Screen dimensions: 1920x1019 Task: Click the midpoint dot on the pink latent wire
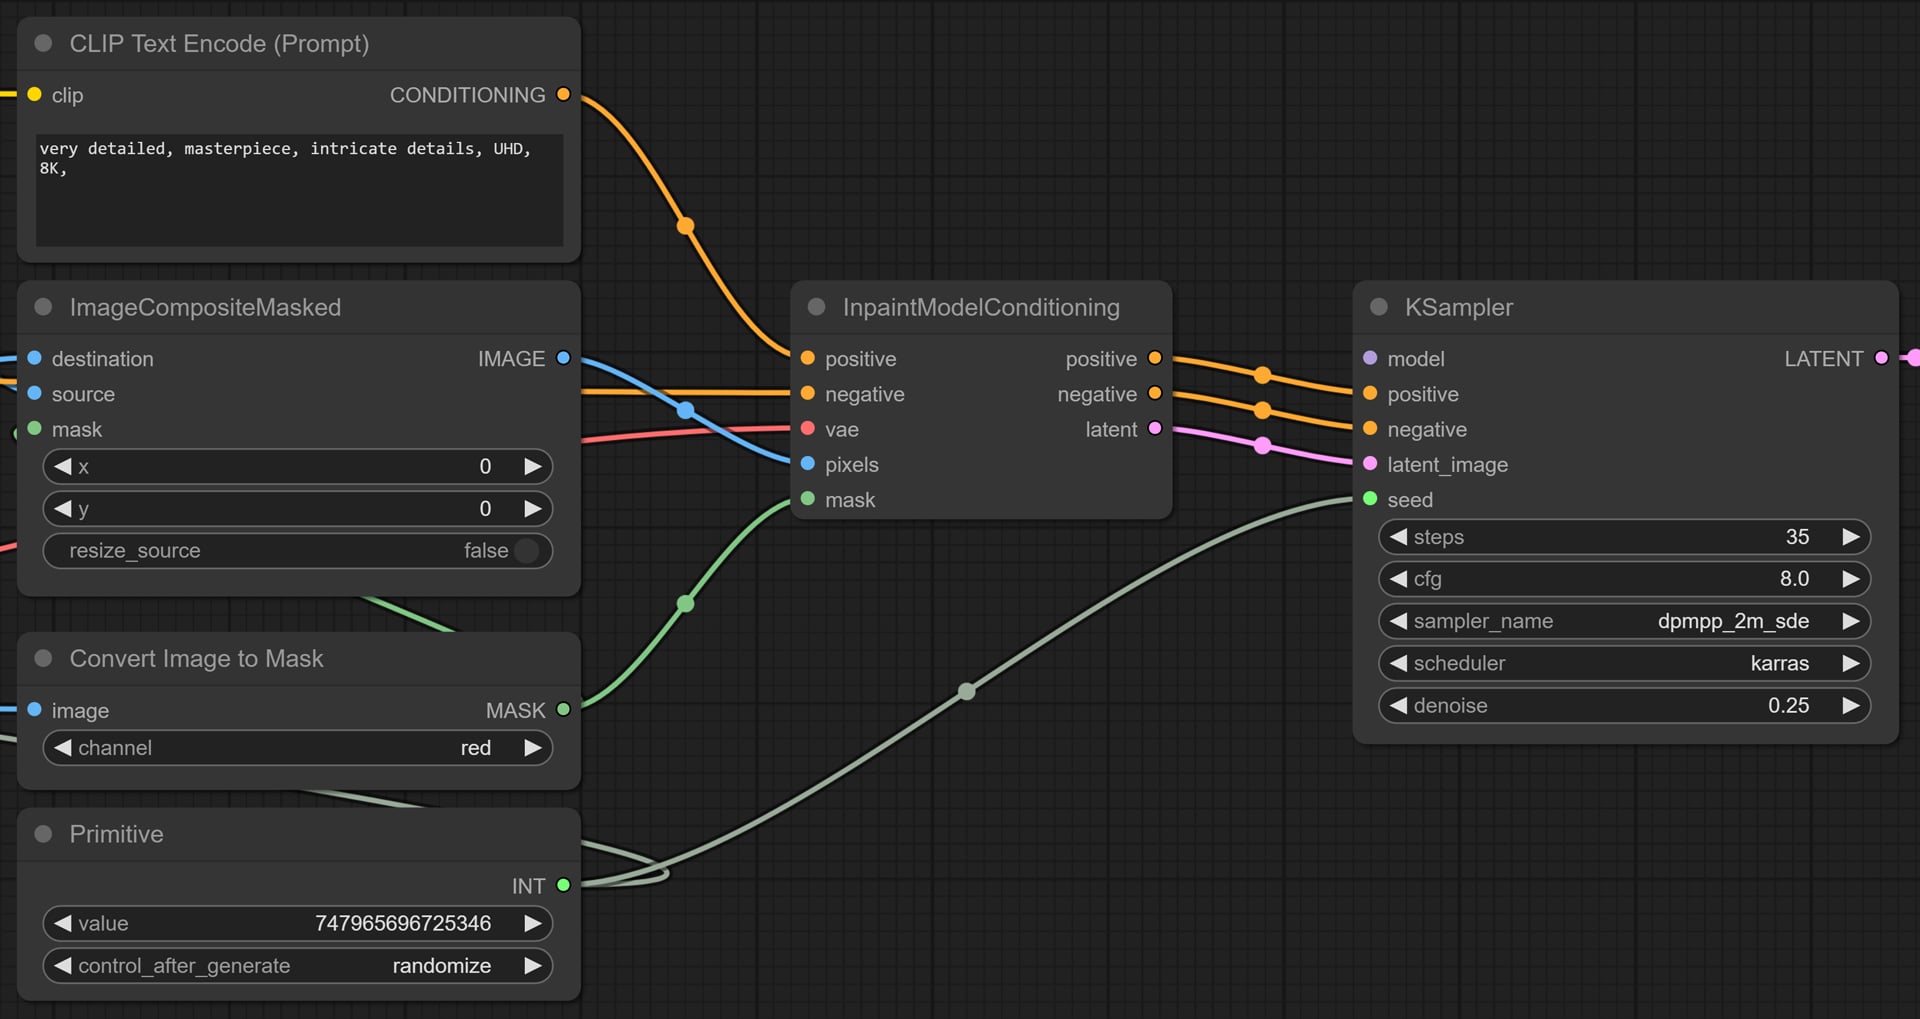(x=1262, y=446)
